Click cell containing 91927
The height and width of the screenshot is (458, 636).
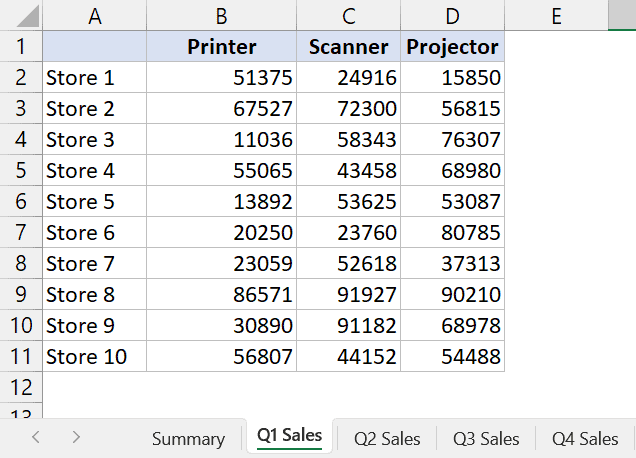pos(348,295)
